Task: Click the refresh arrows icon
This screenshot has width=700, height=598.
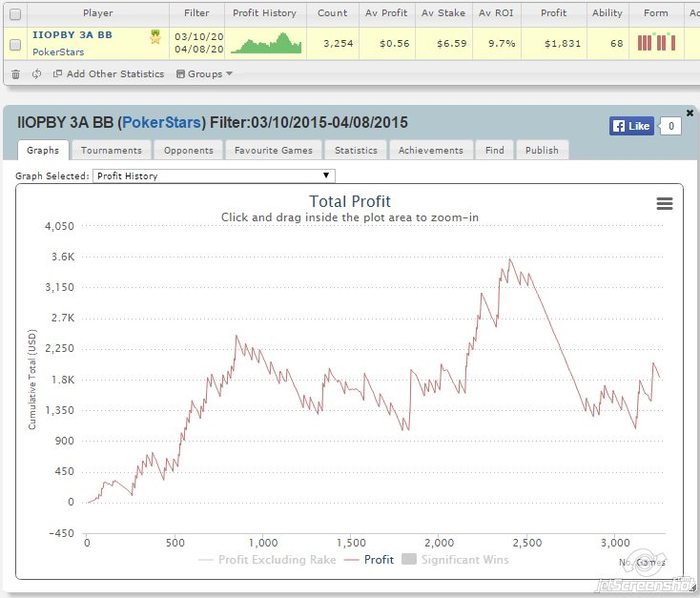Action: [x=36, y=74]
